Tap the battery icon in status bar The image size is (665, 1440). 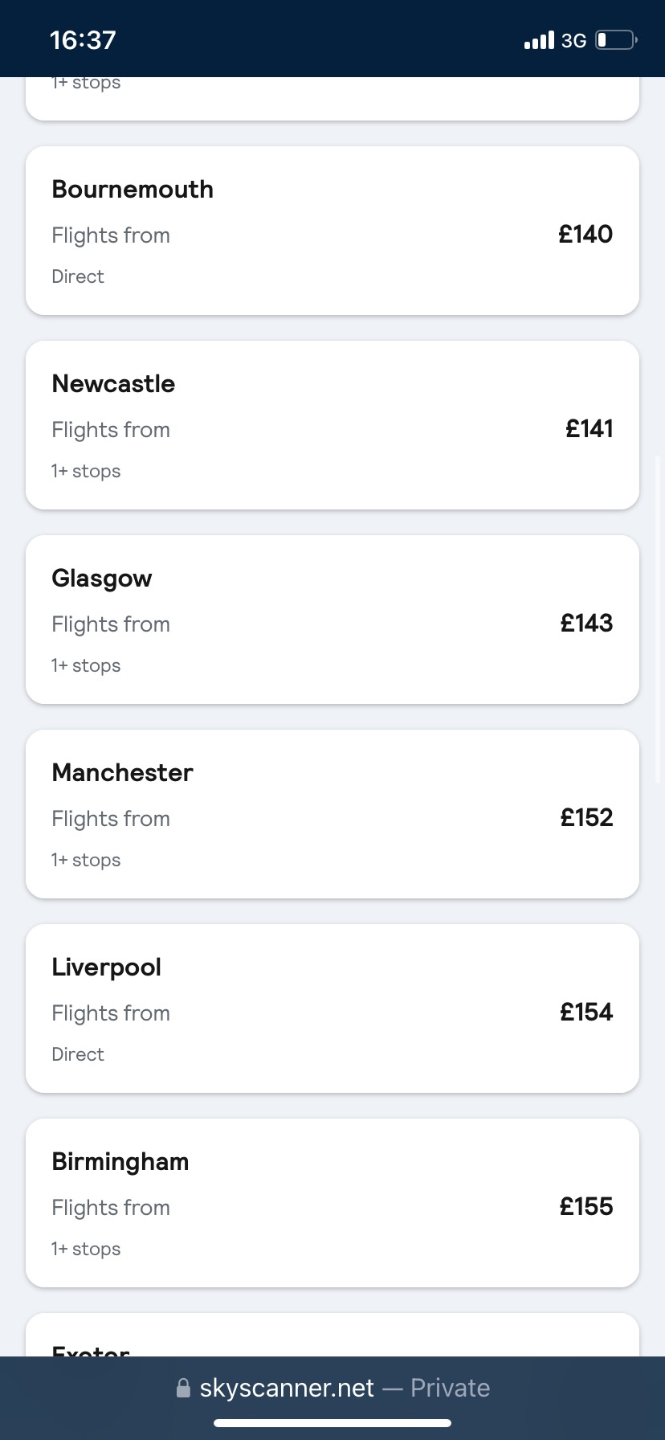615,41
